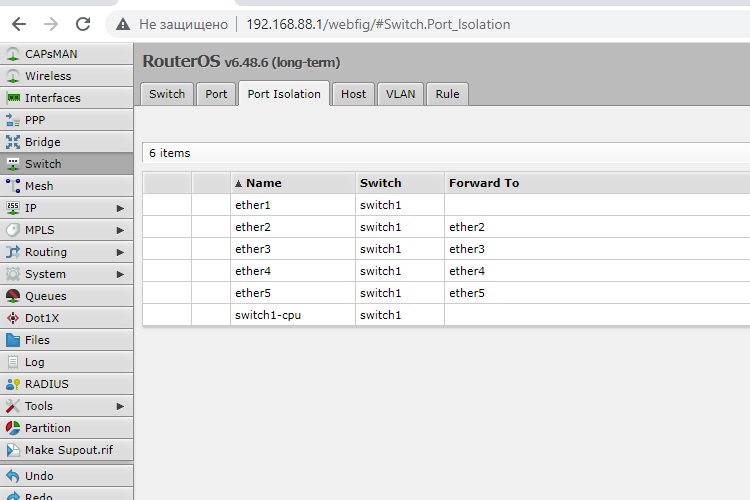Expand the Tools submenu arrow
Viewport: 750px width, 500px height.
coord(120,406)
